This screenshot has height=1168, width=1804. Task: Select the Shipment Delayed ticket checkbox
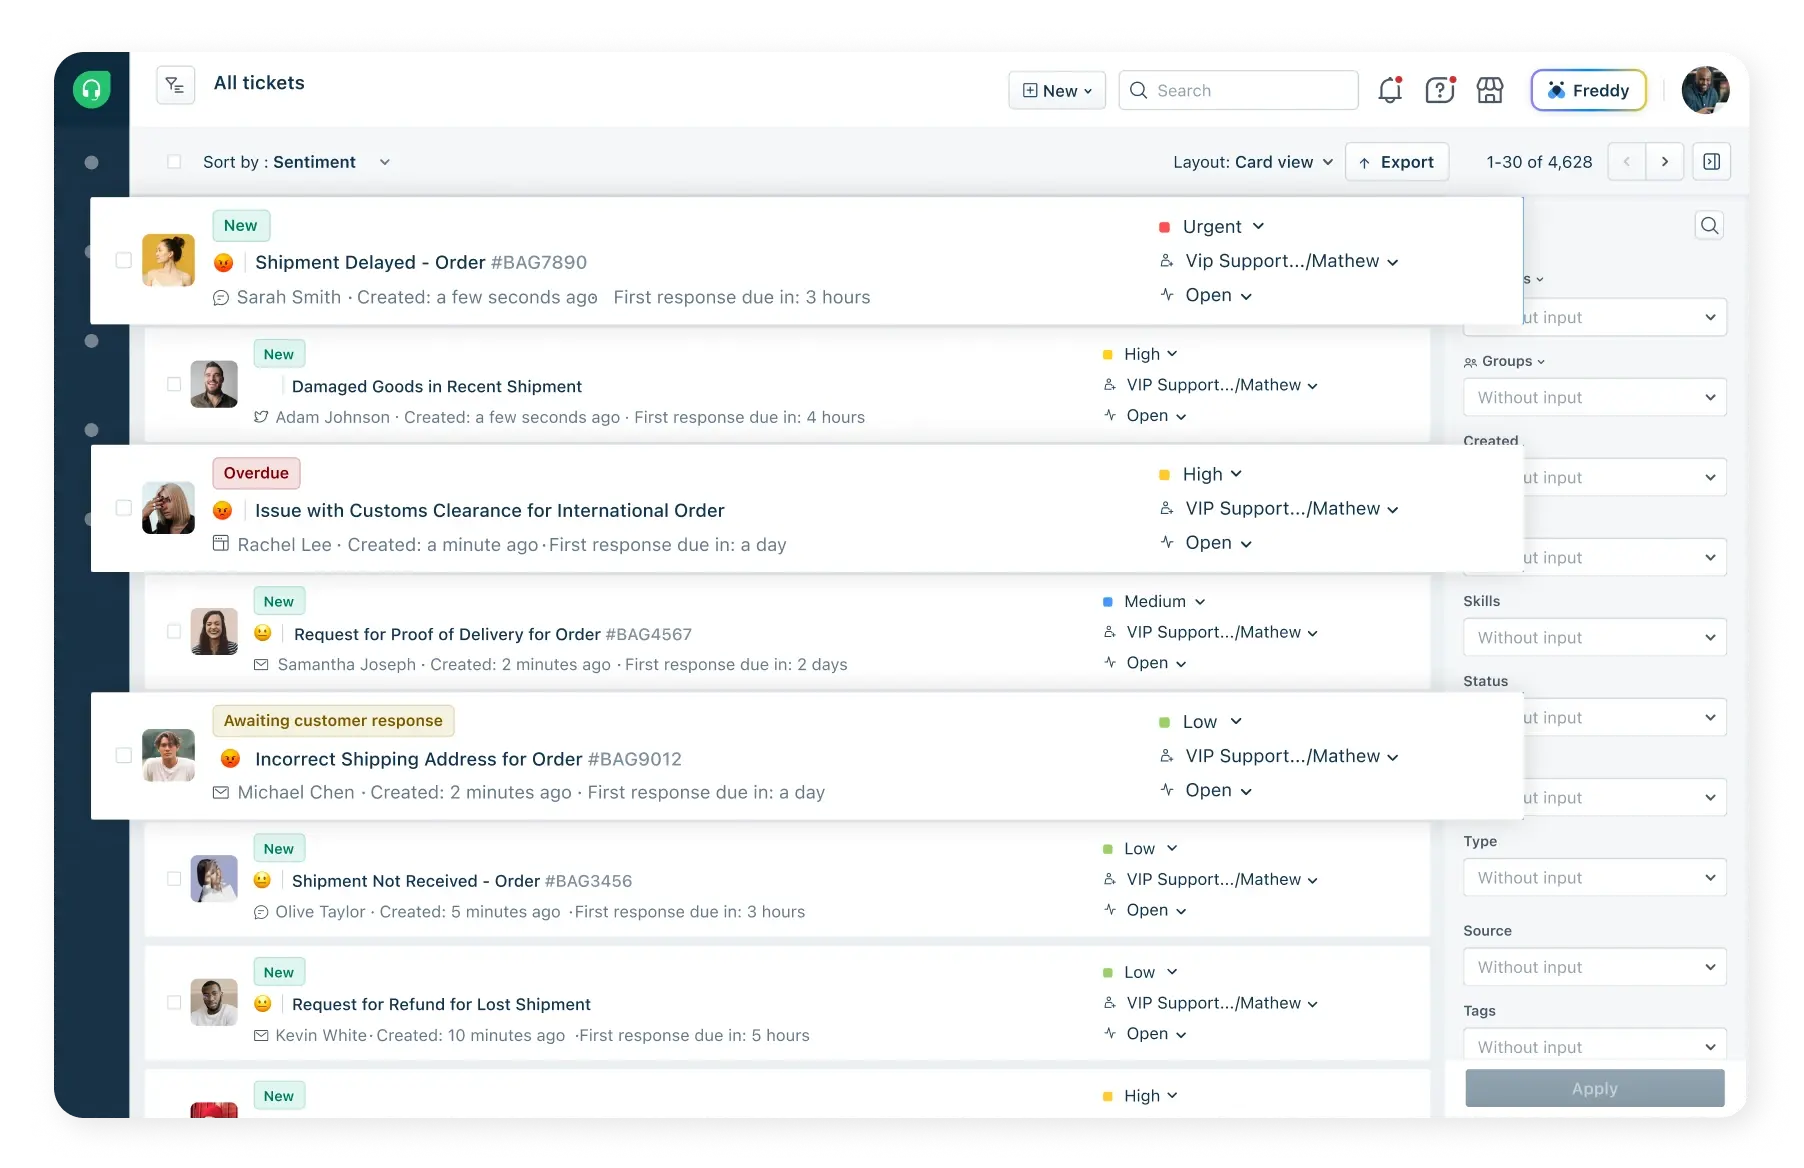pyautogui.click(x=124, y=260)
